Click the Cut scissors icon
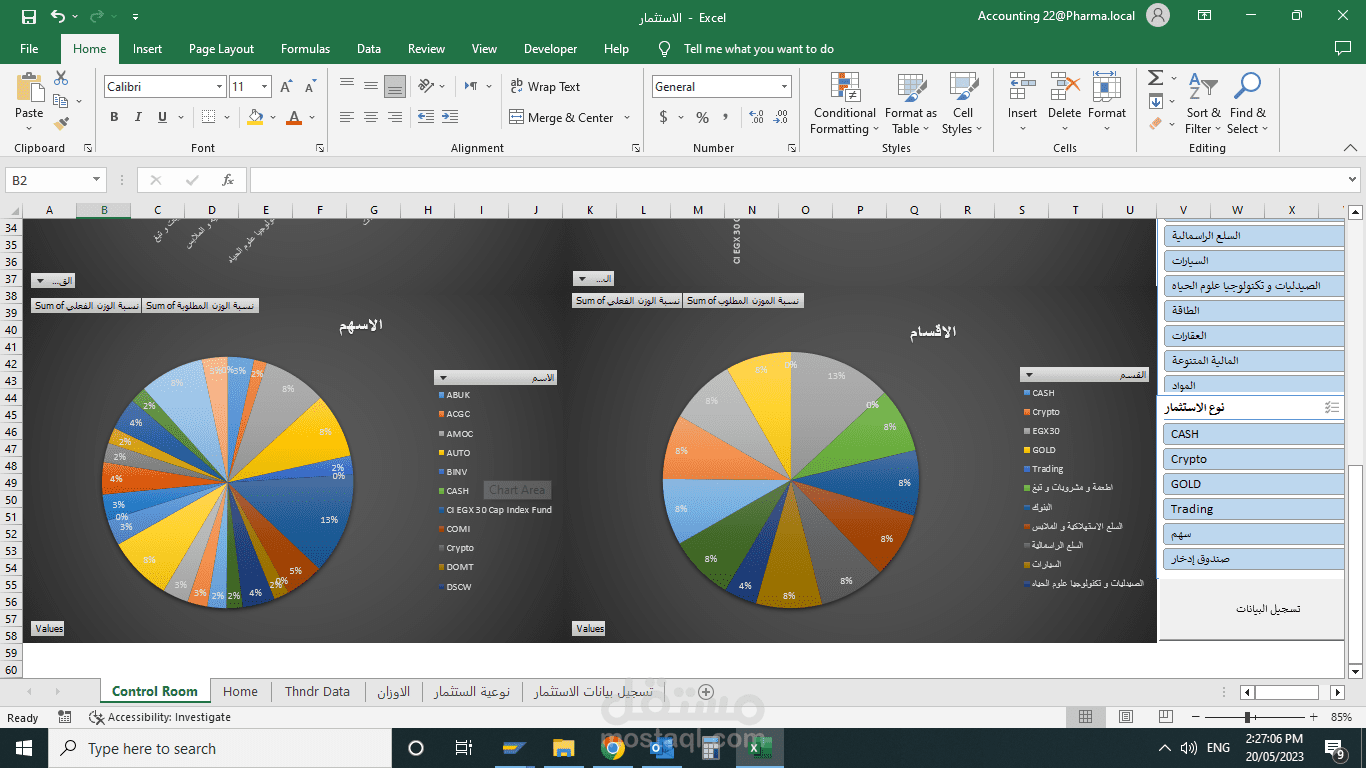Image resolution: width=1366 pixels, height=768 pixels. point(61,78)
